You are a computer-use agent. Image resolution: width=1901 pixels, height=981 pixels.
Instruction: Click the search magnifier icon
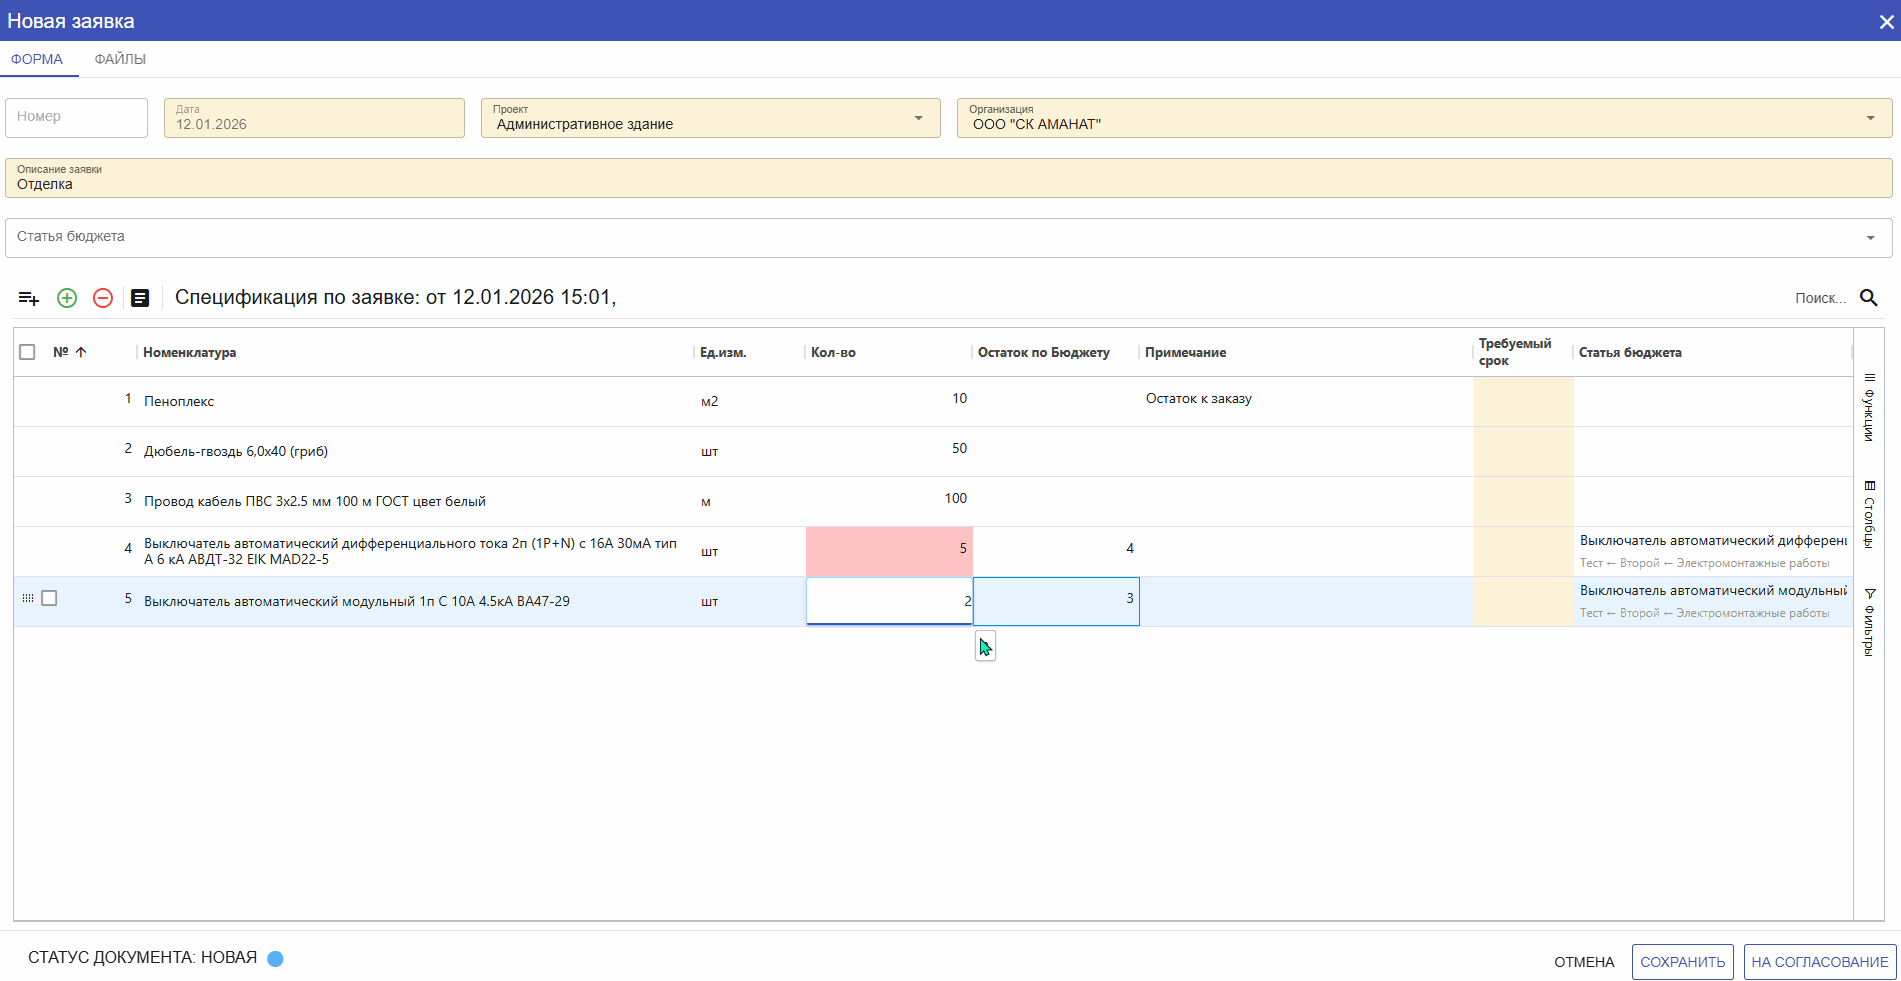click(1868, 298)
